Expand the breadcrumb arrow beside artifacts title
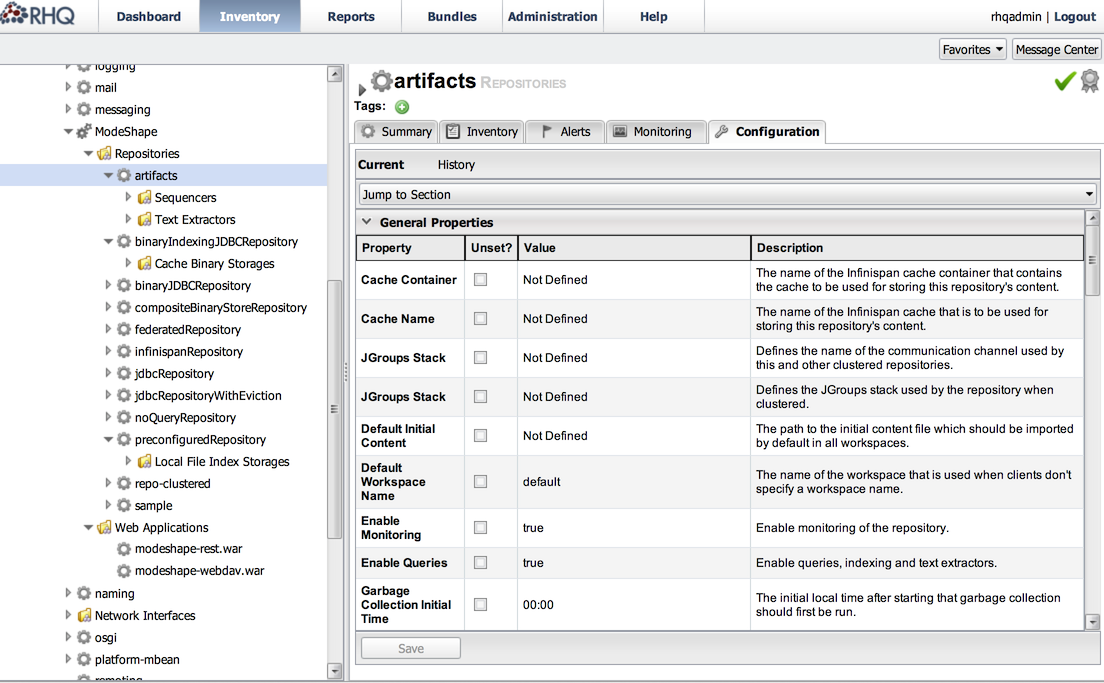Screen dimensions: 1104x683 coord(362,89)
